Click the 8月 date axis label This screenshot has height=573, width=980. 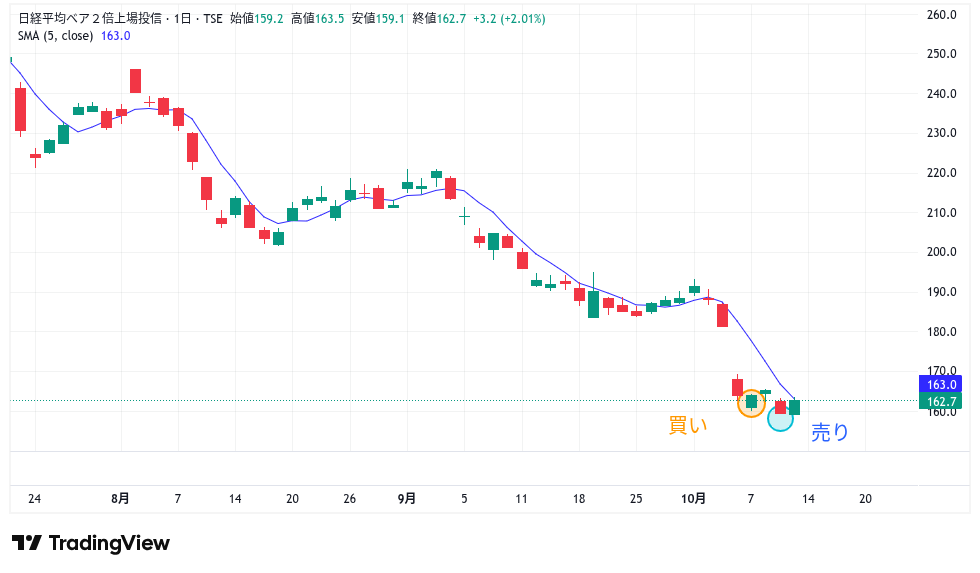[x=120, y=498]
